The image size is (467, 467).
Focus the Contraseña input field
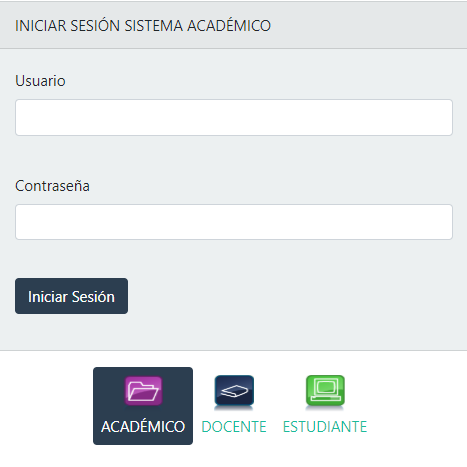click(x=234, y=222)
